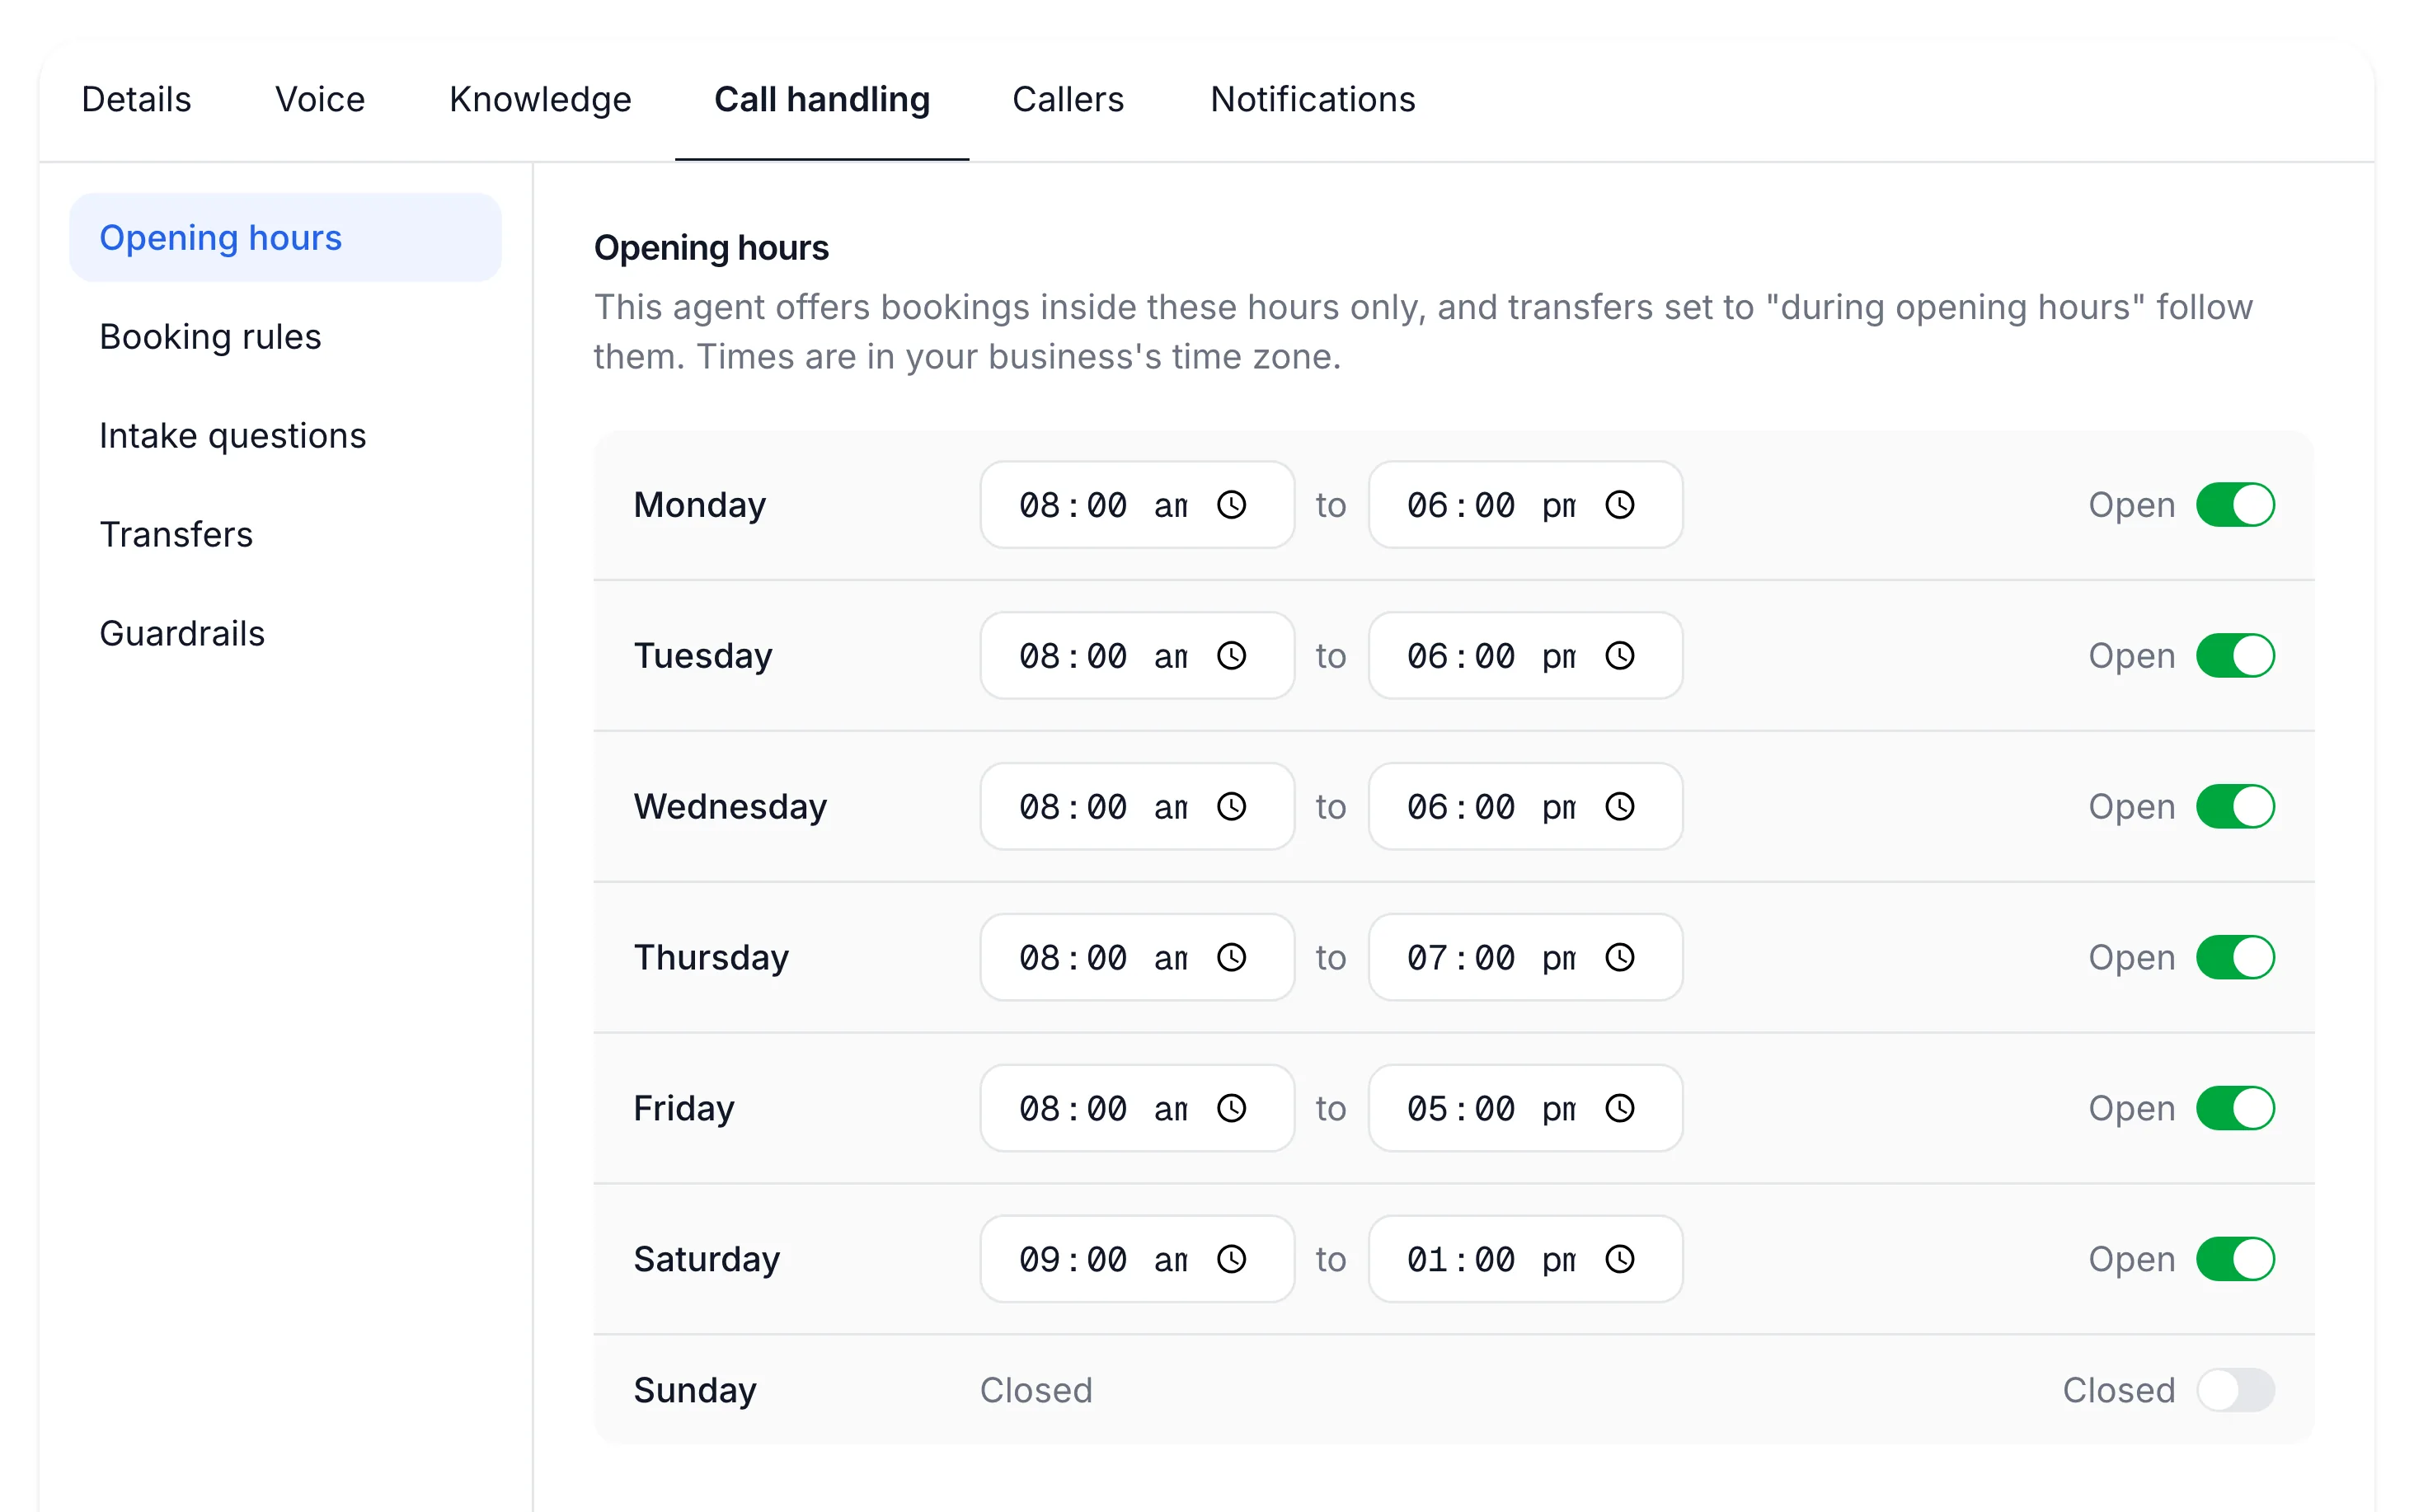Disable the Thursday open toggle
This screenshot has width=2414, height=1512.
pos(2235,958)
